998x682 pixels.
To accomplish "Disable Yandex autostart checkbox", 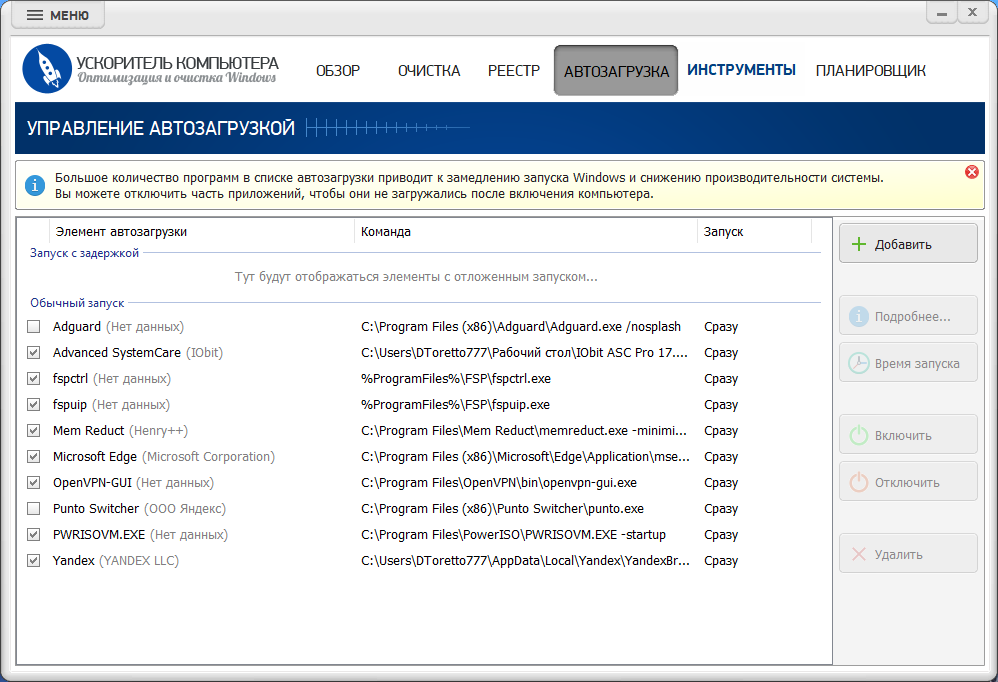I will click(34, 560).
